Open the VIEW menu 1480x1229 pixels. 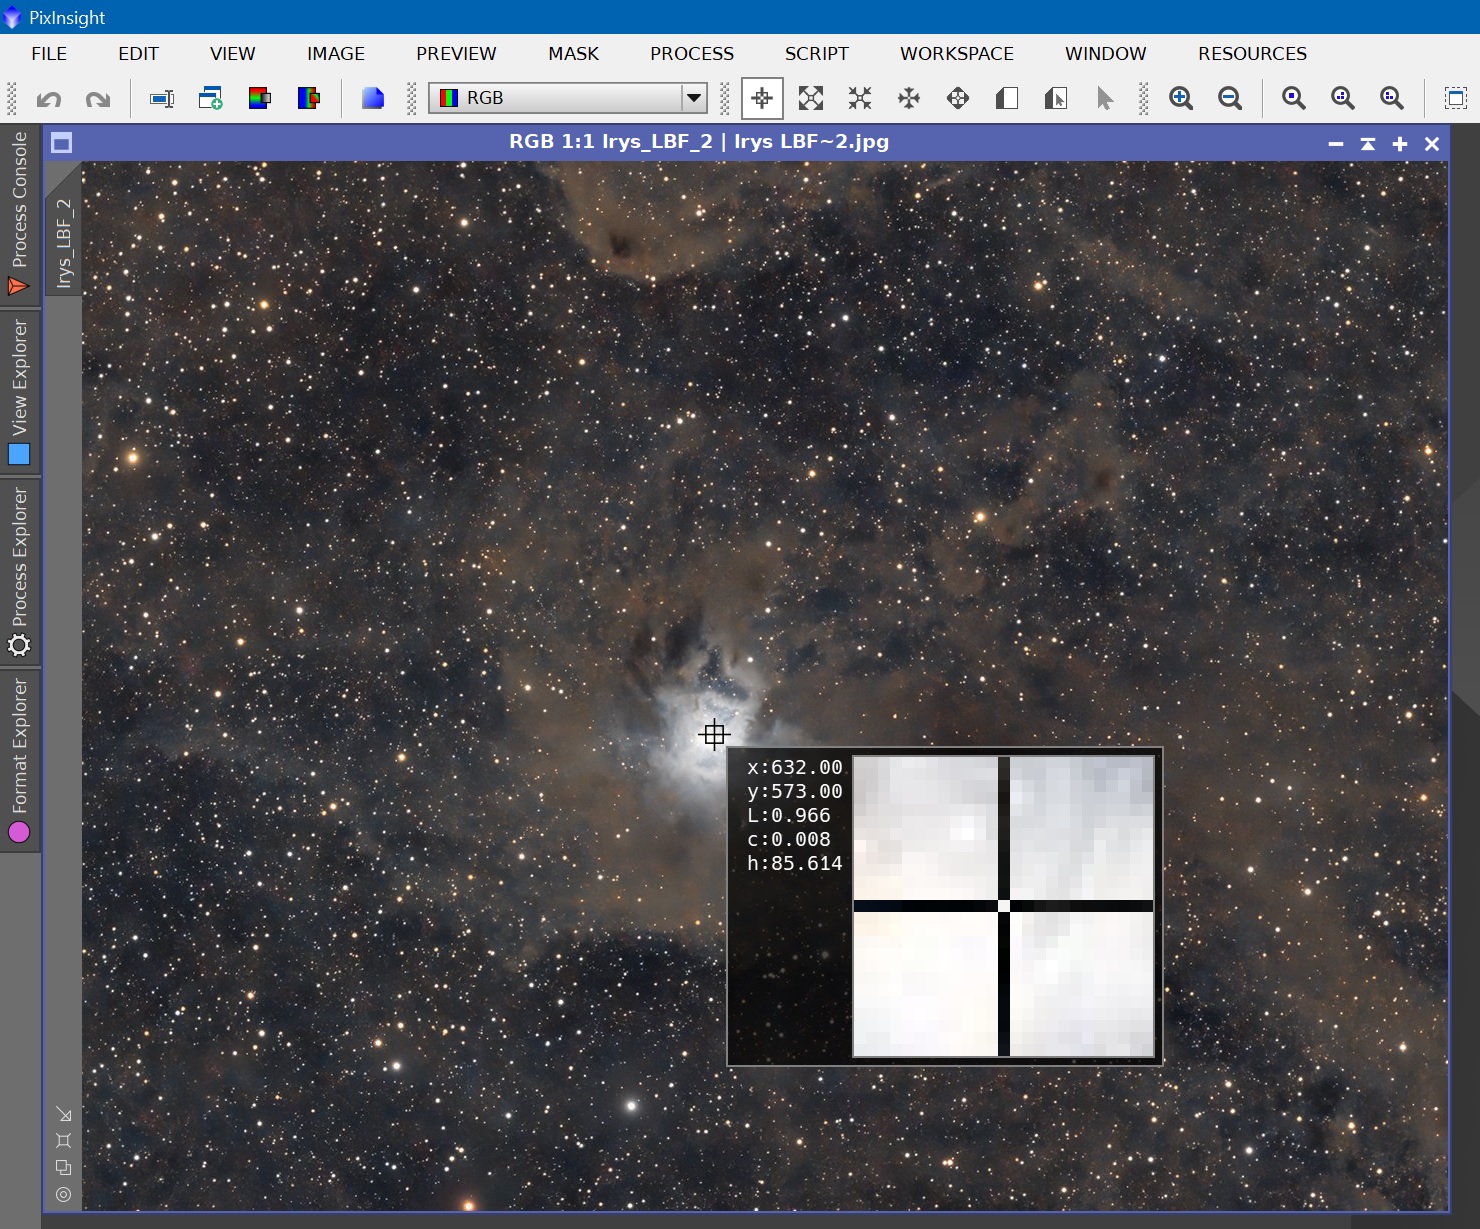[x=233, y=54]
